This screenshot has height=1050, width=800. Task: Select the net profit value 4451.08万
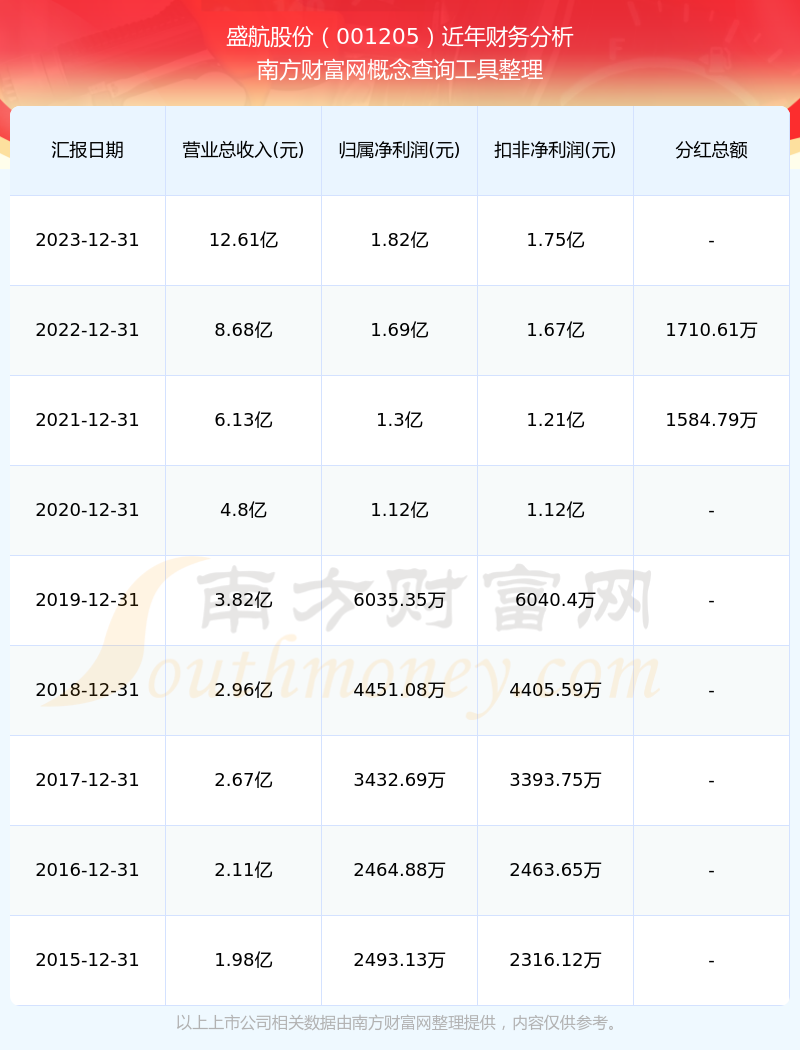pyautogui.click(x=400, y=690)
